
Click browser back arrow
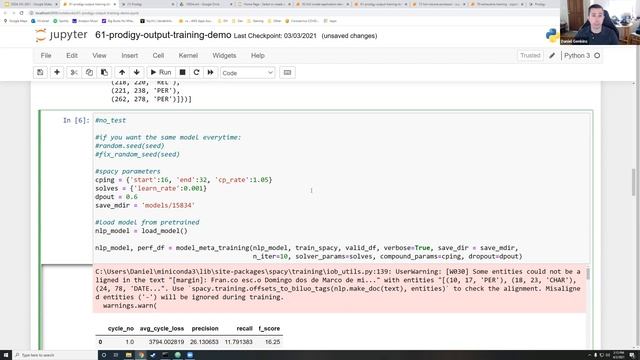pyautogui.click(x=5, y=13)
